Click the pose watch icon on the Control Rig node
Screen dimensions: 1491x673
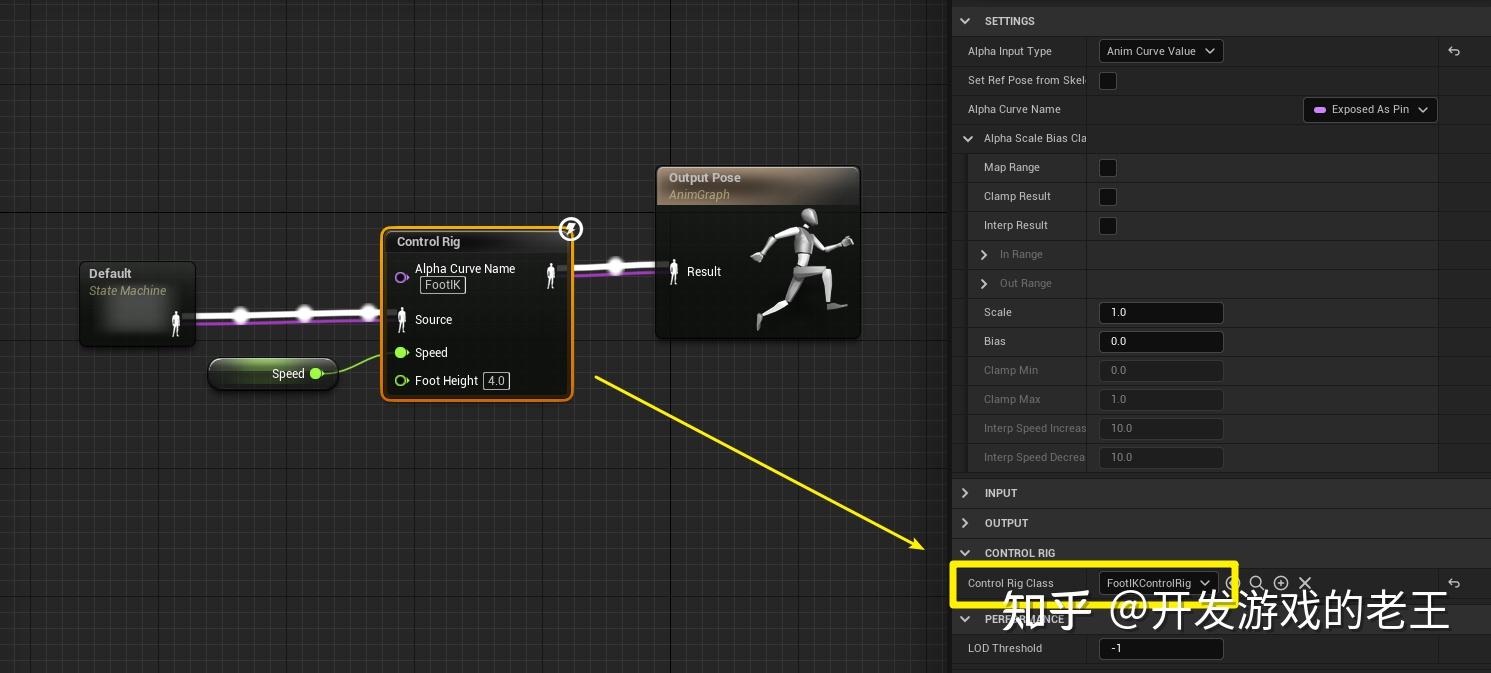[570, 228]
